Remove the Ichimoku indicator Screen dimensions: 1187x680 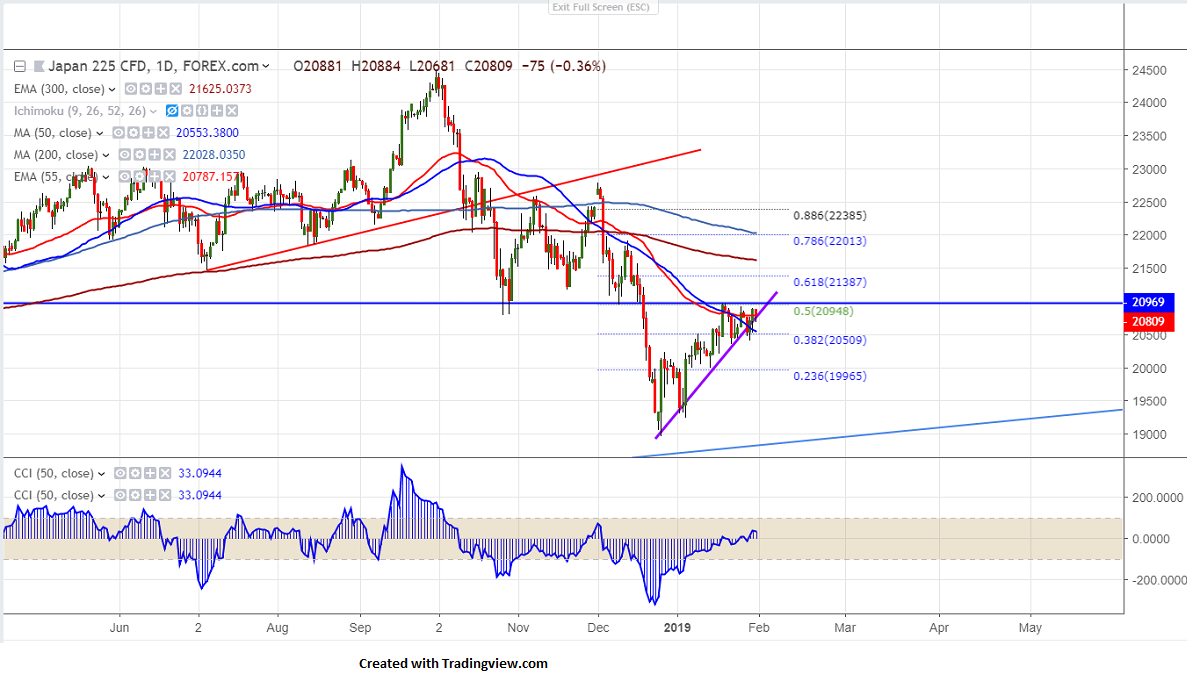point(232,111)
